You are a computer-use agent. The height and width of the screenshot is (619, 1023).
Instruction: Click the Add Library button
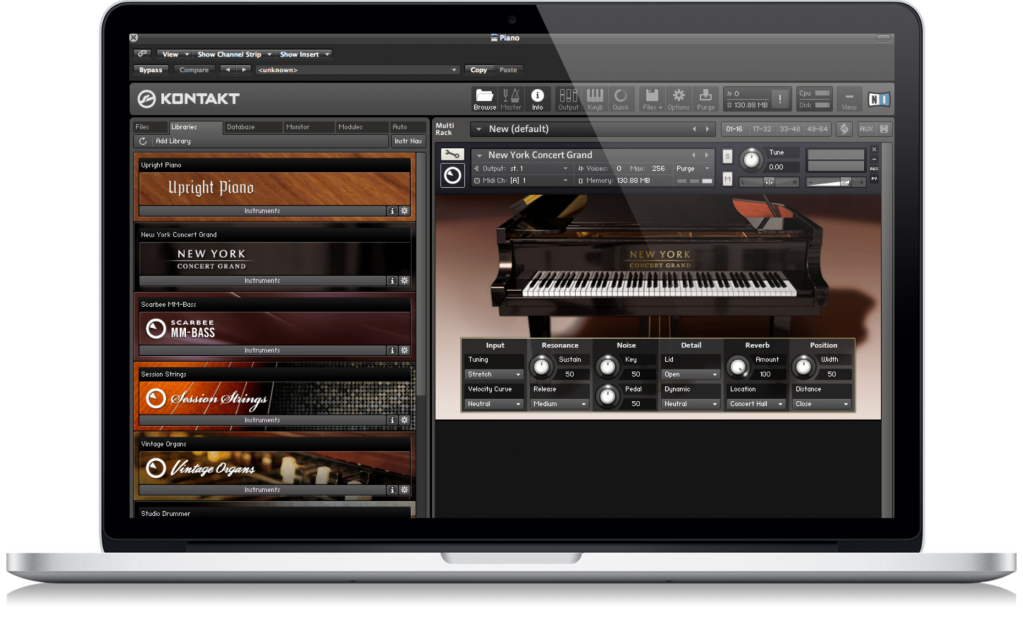(173, 141)
